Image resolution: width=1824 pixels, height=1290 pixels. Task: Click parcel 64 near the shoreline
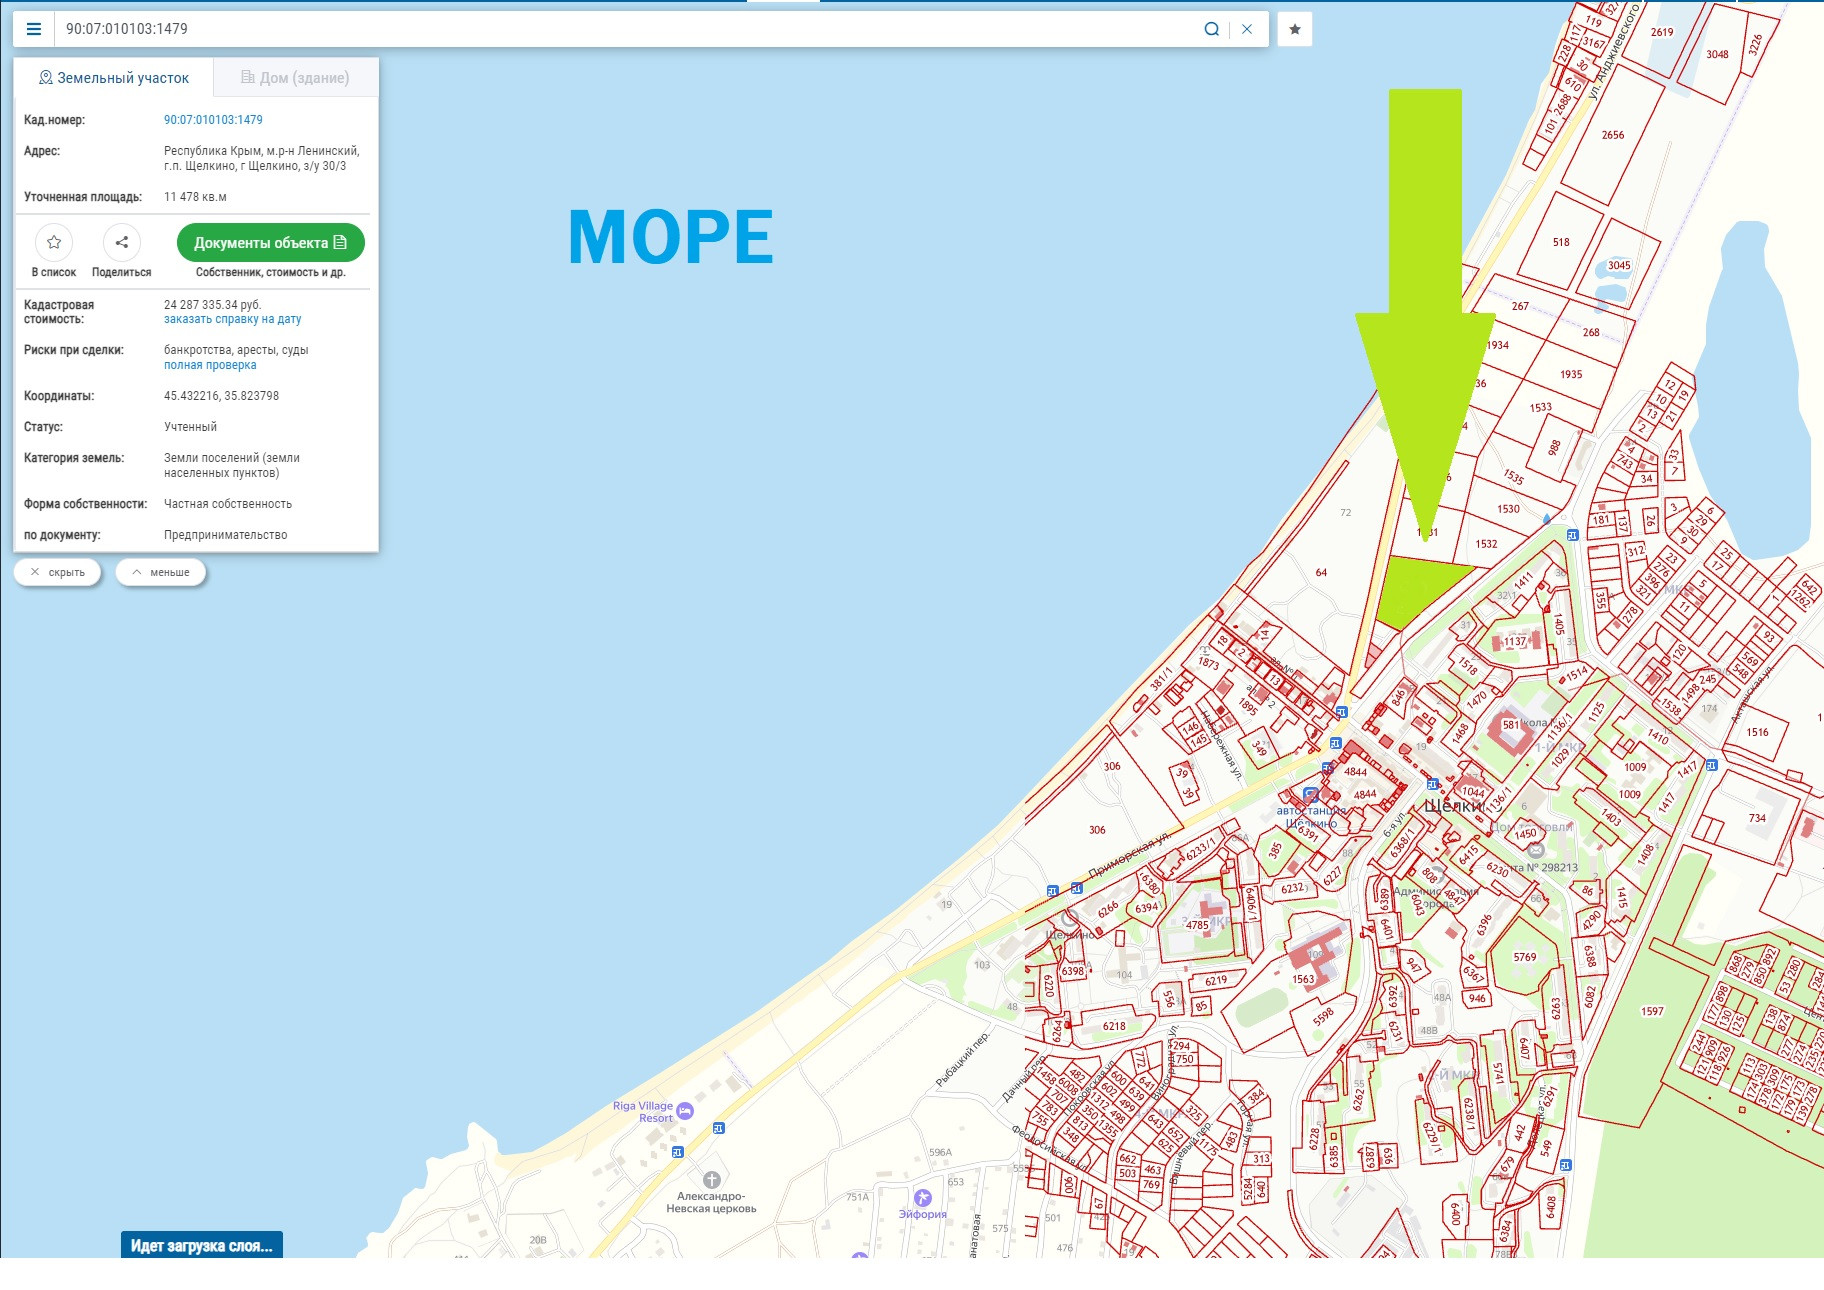click(1321, 572)
